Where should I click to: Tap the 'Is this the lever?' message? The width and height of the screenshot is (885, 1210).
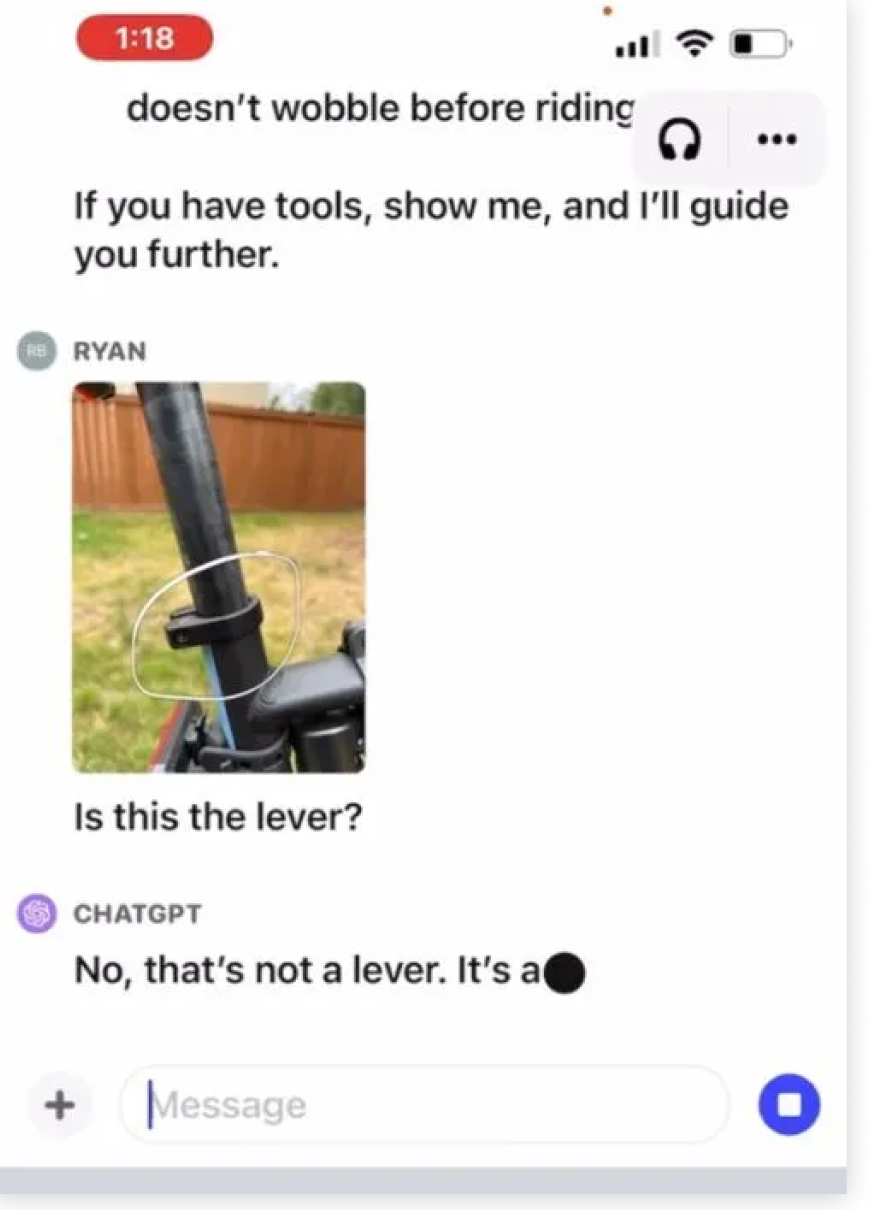coord(217,818)
